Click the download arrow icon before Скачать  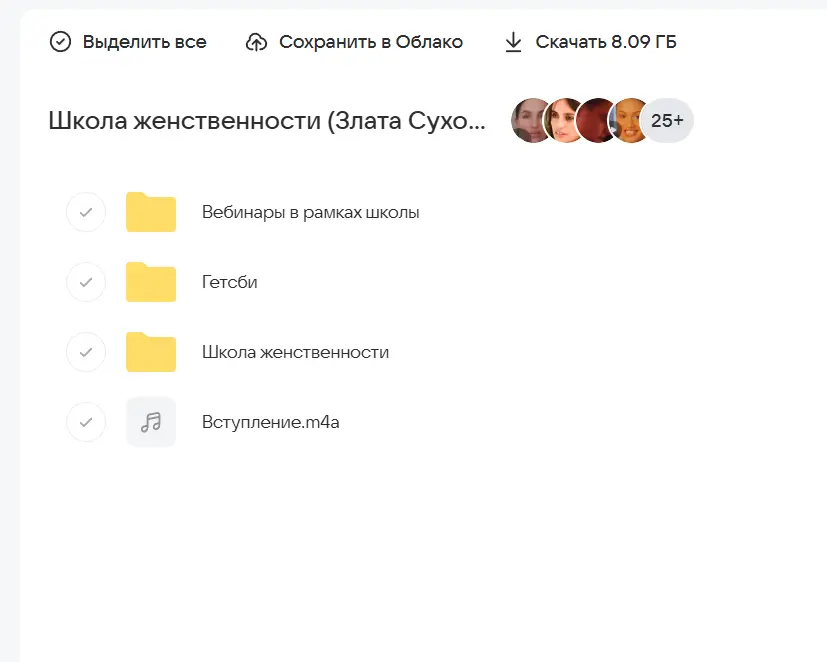pyautogui.click(x=513, y=41)
